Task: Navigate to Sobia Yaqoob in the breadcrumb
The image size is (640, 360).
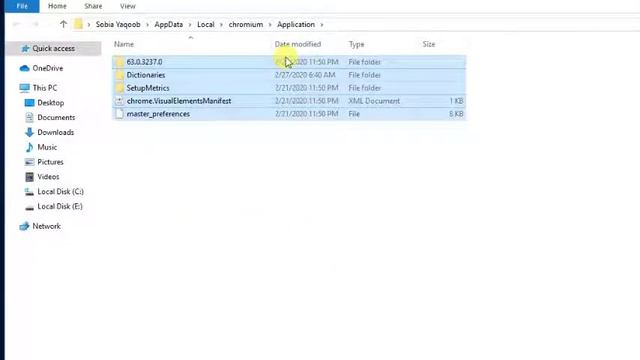Action: (118, 24)
